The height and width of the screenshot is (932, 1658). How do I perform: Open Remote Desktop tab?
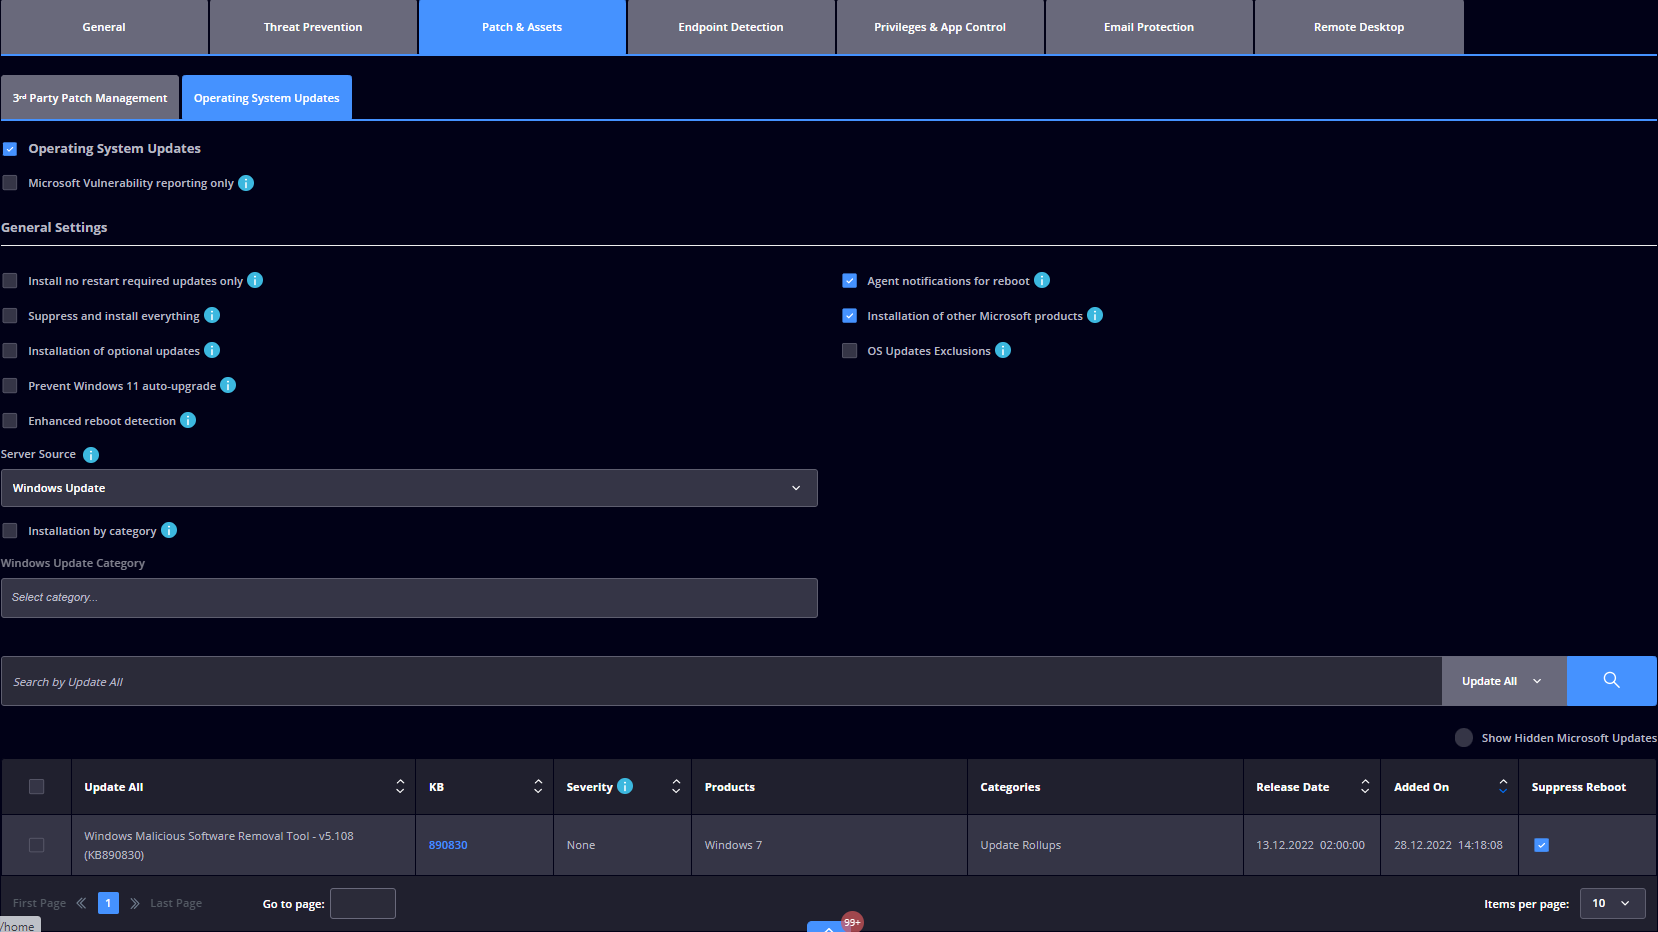1359,27
